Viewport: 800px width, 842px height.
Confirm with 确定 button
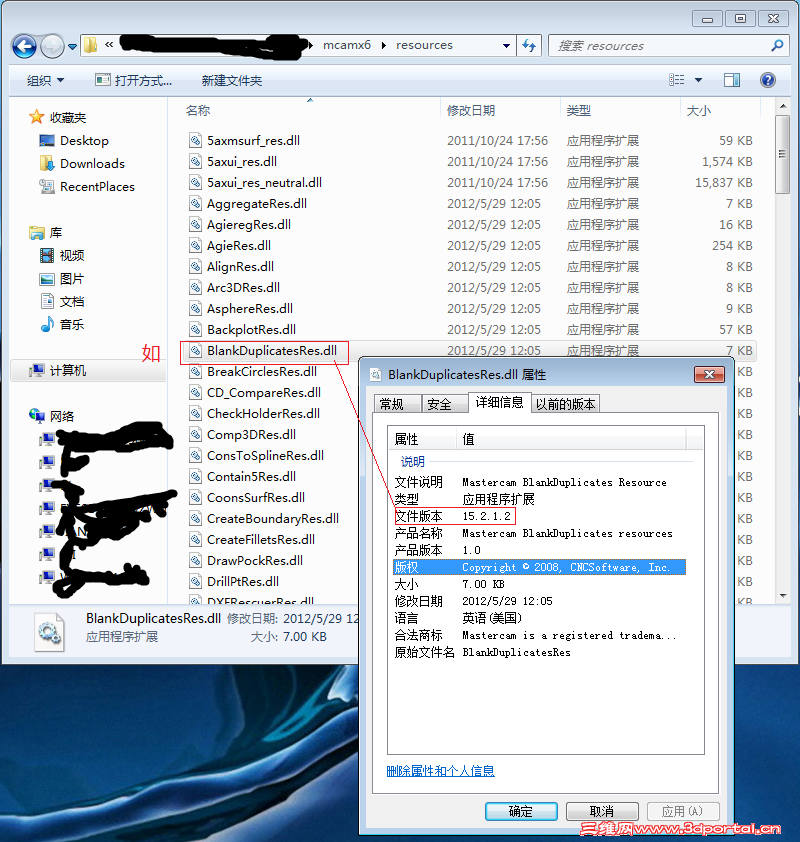pyautogui.click(x=521, y=811)
